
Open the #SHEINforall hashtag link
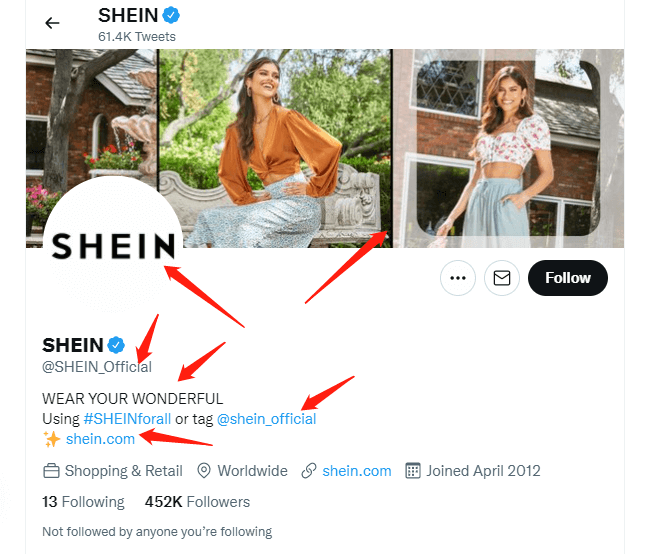point(127,418)
